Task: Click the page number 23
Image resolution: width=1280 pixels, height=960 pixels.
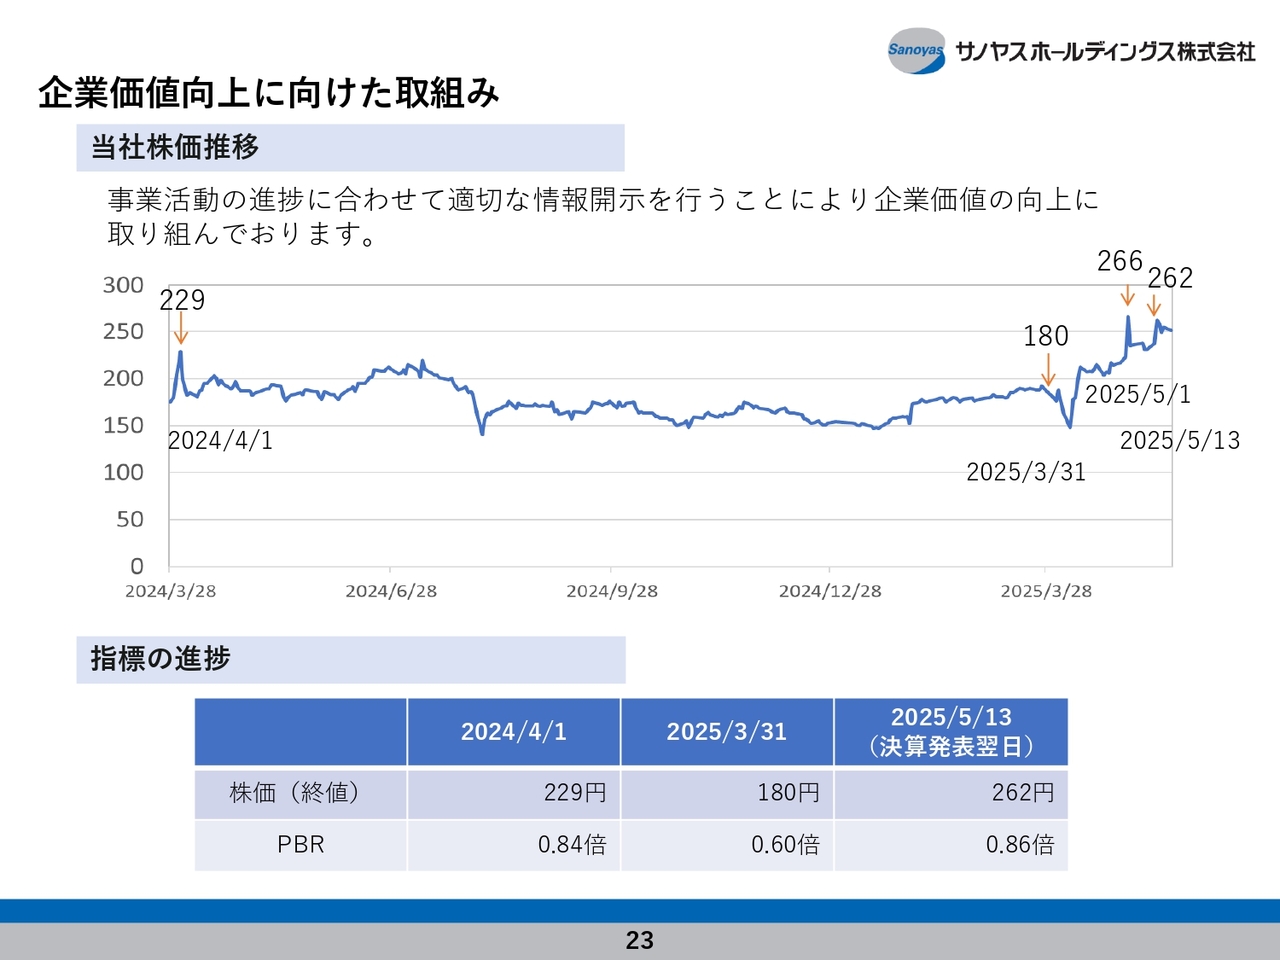Action: pos(640,940)
